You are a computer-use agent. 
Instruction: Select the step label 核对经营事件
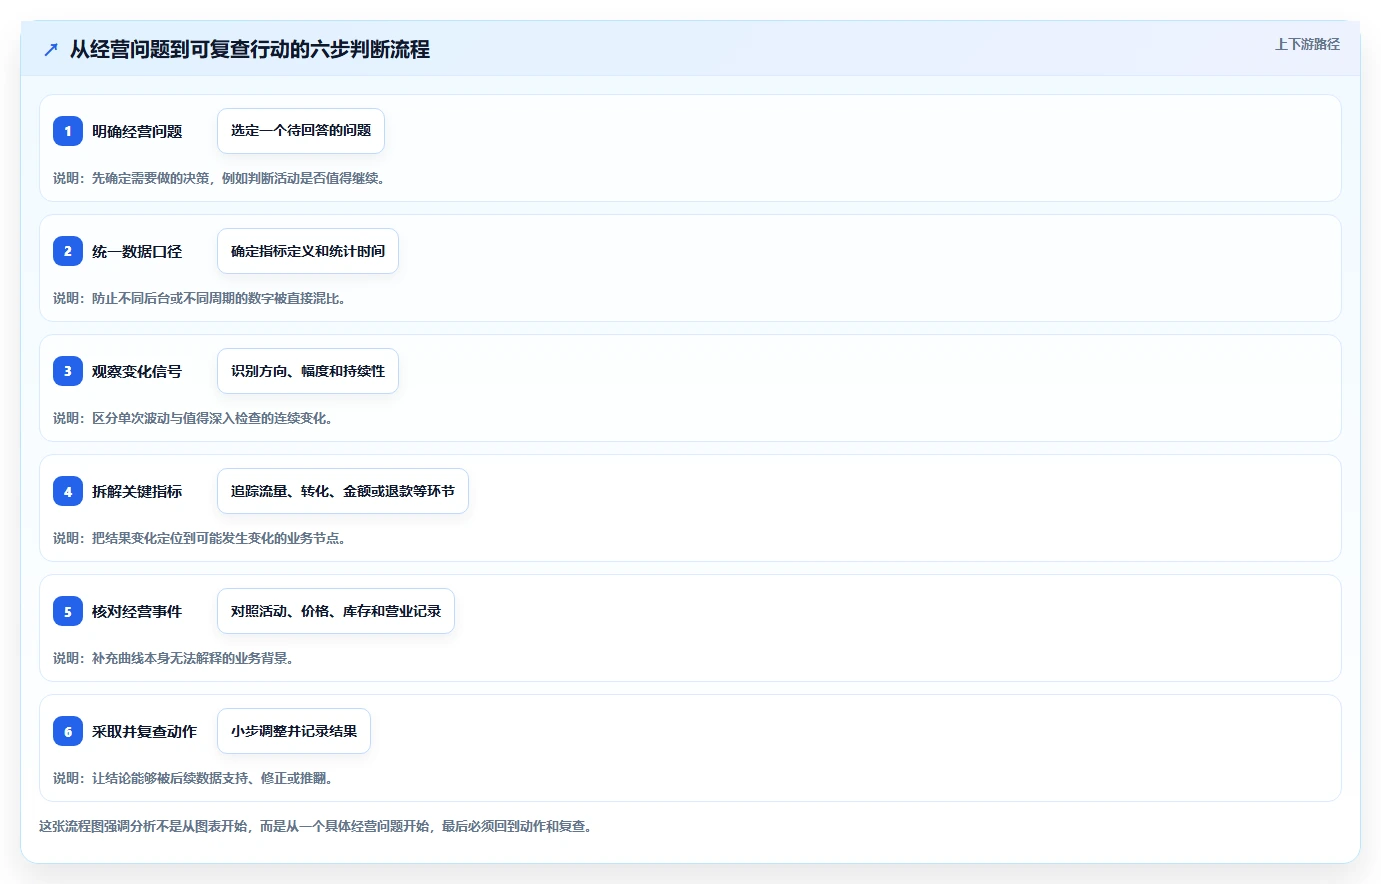137,611
